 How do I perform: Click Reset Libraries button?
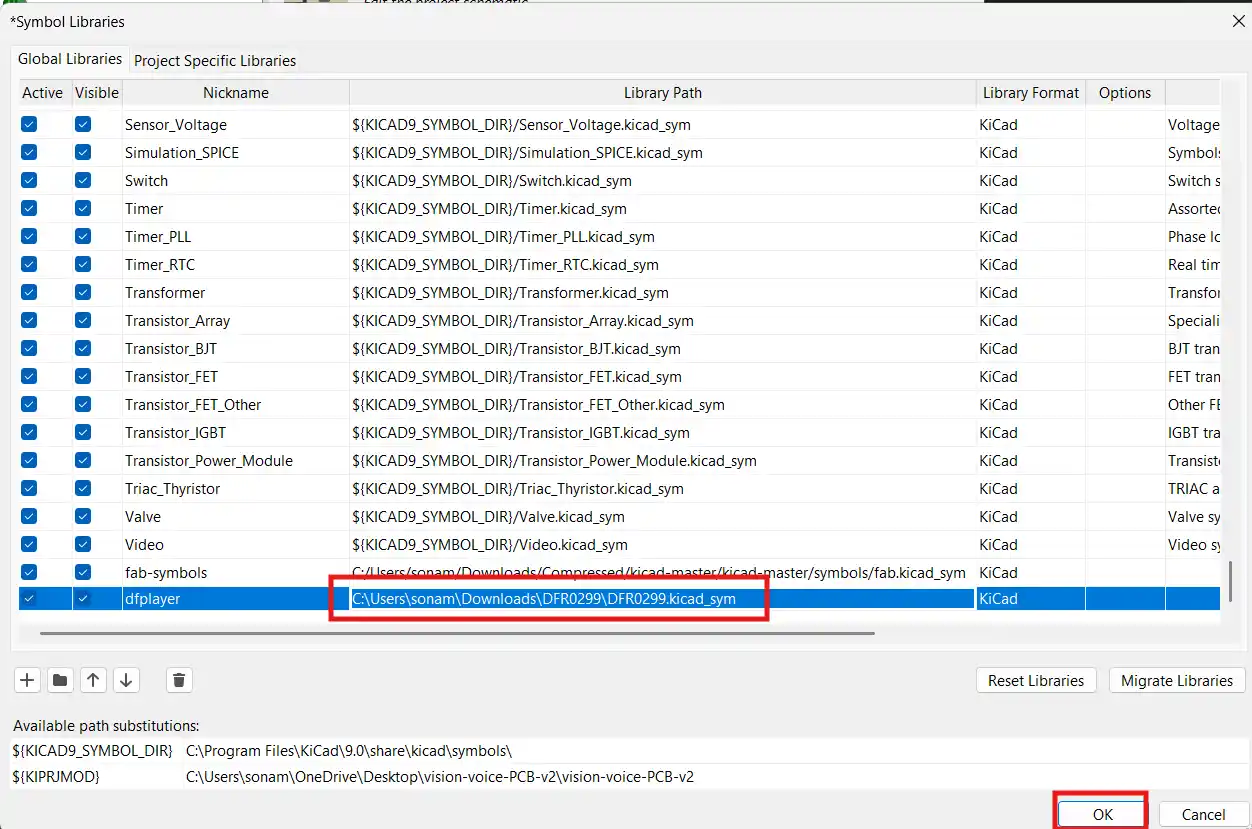coord(1036,680)
